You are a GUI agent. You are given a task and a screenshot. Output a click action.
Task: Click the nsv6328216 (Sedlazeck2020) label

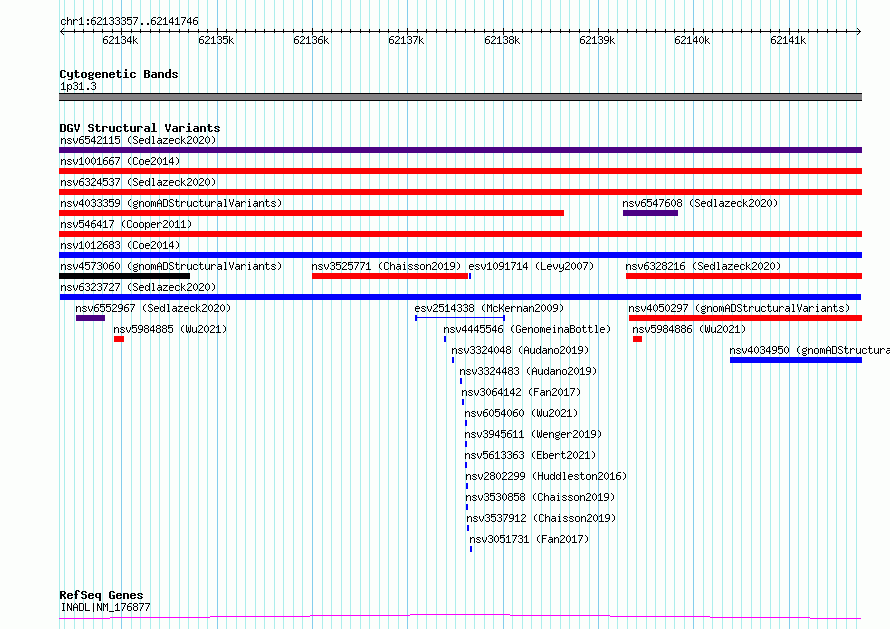click(703, 266)
